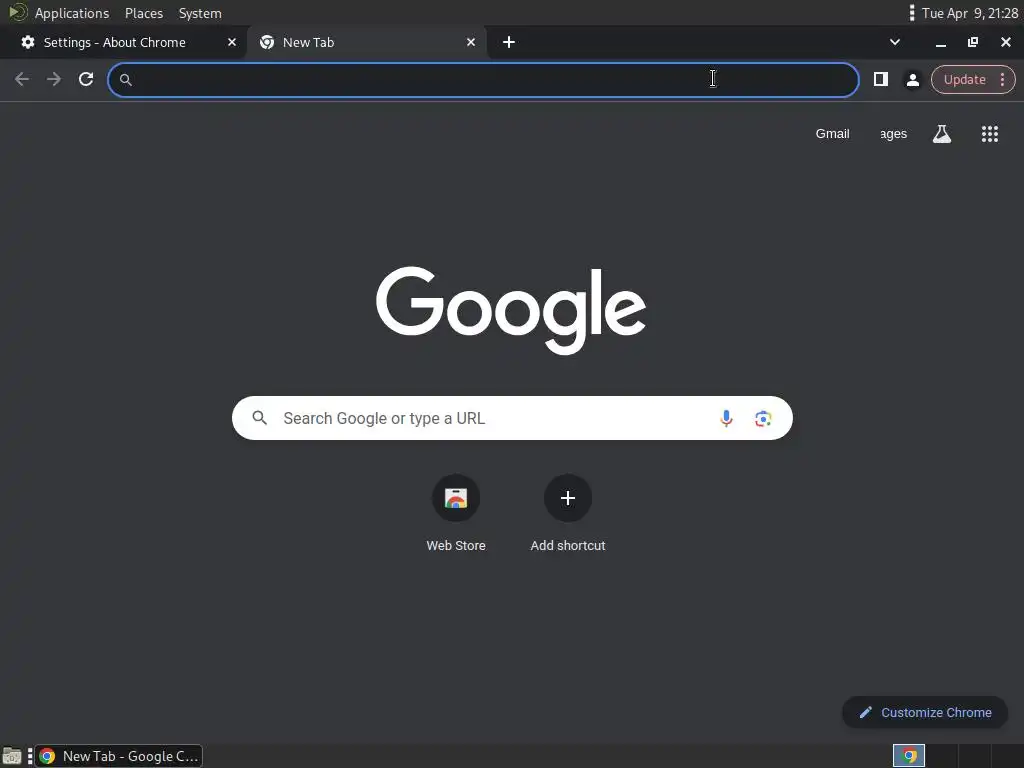Open Search Labs flask icon
The image size is (1024, 768).
pos(942,134)
